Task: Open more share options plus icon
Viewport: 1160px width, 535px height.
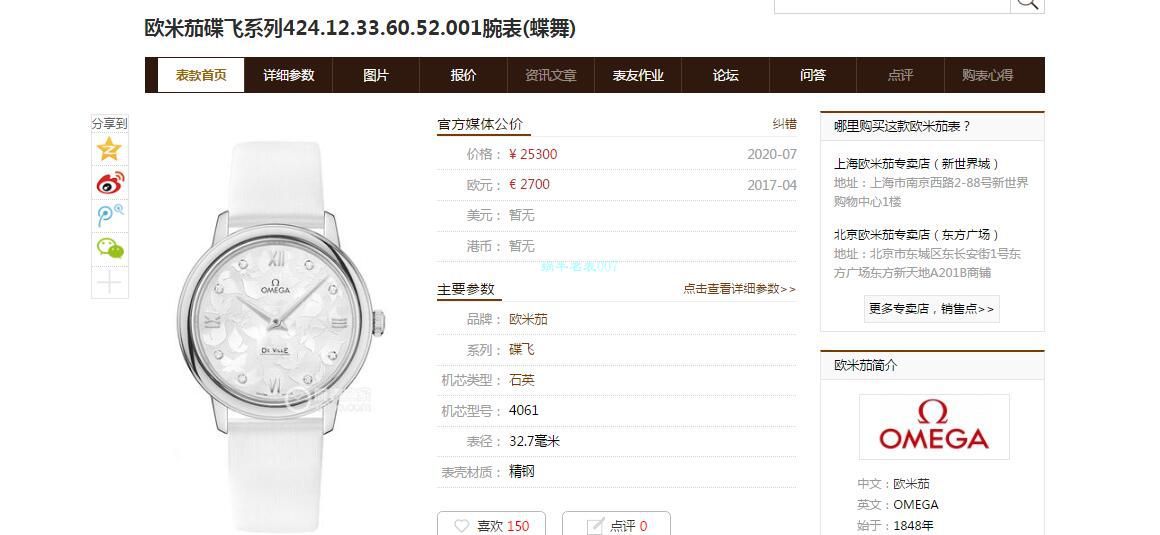Action: pos(109,282)
